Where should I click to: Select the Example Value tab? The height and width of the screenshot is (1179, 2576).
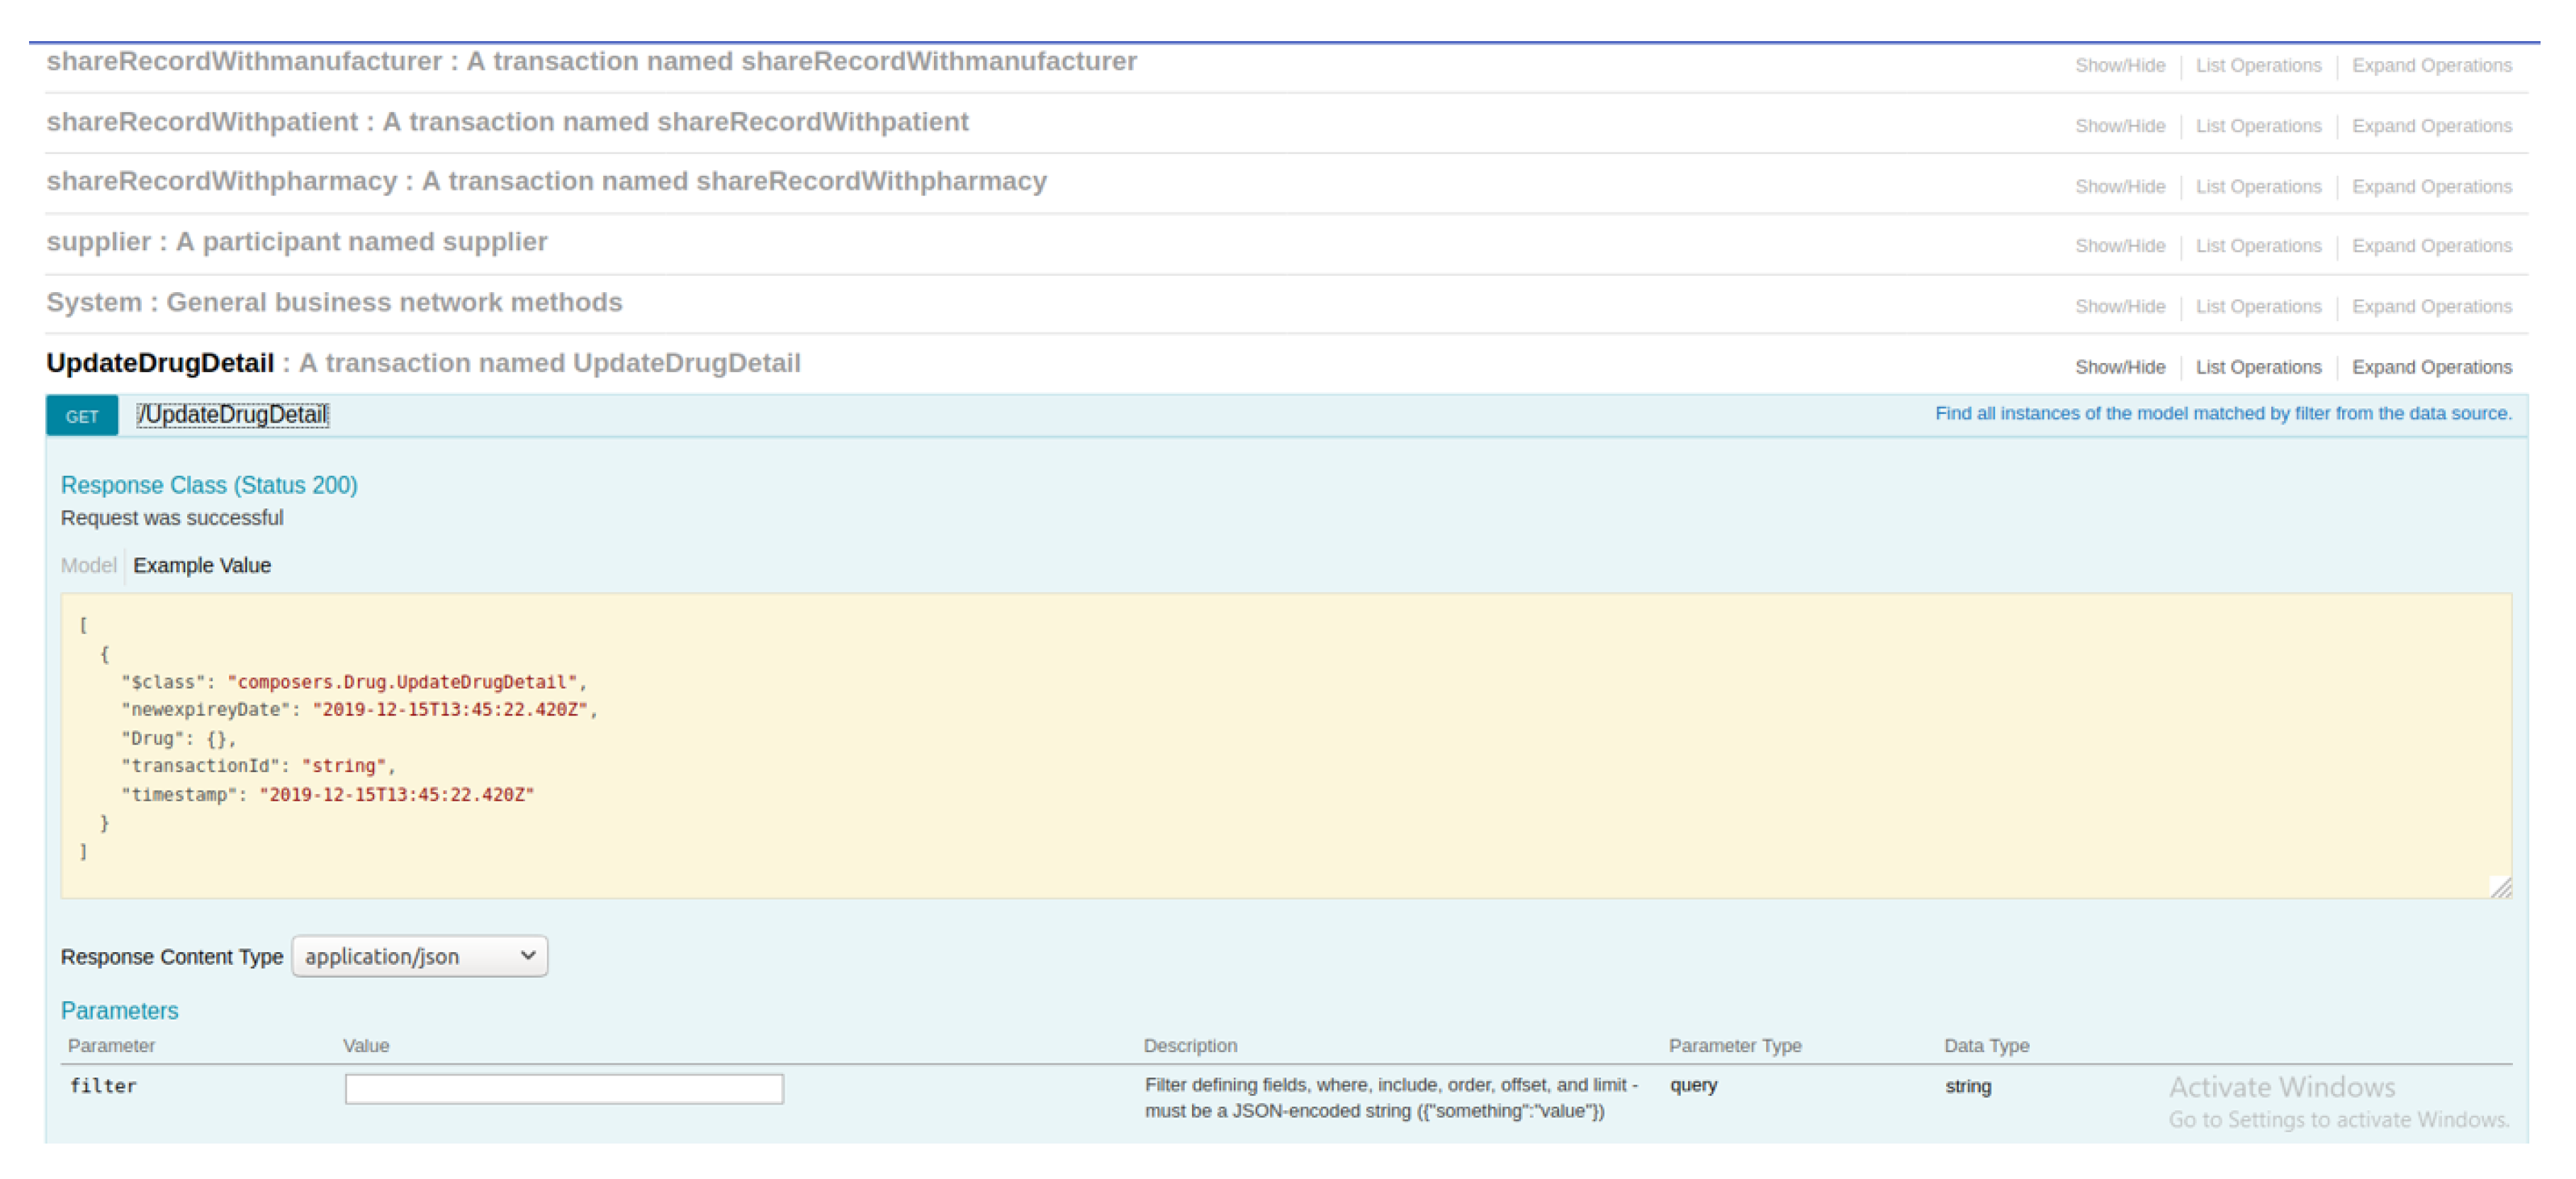(202, 565)
